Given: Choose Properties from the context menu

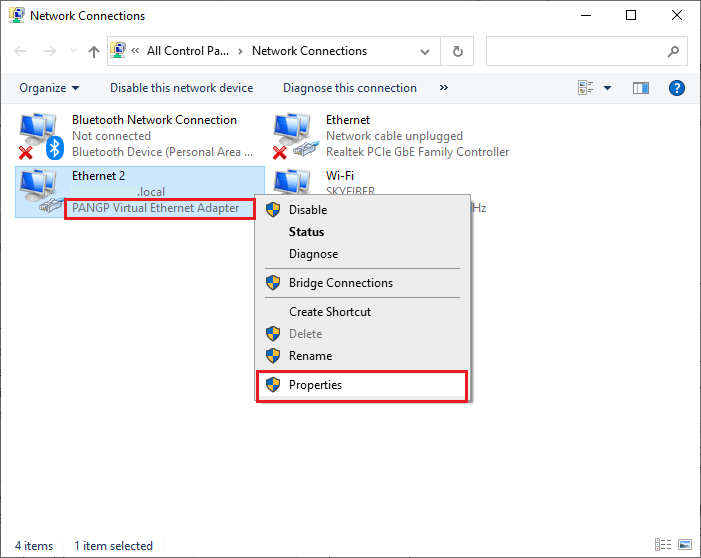Looking at the screenshot, I should (x=315, y=385).
